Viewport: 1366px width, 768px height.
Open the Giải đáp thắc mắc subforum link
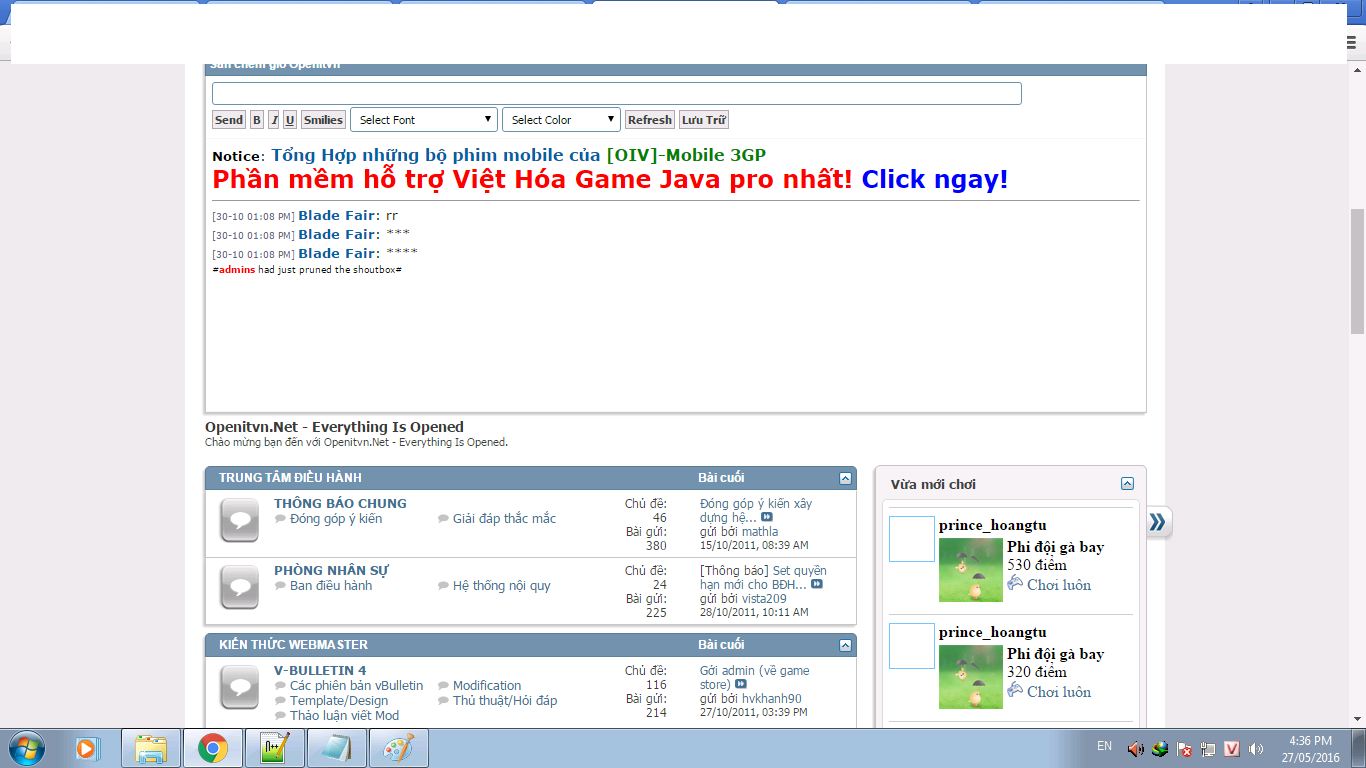504,519
